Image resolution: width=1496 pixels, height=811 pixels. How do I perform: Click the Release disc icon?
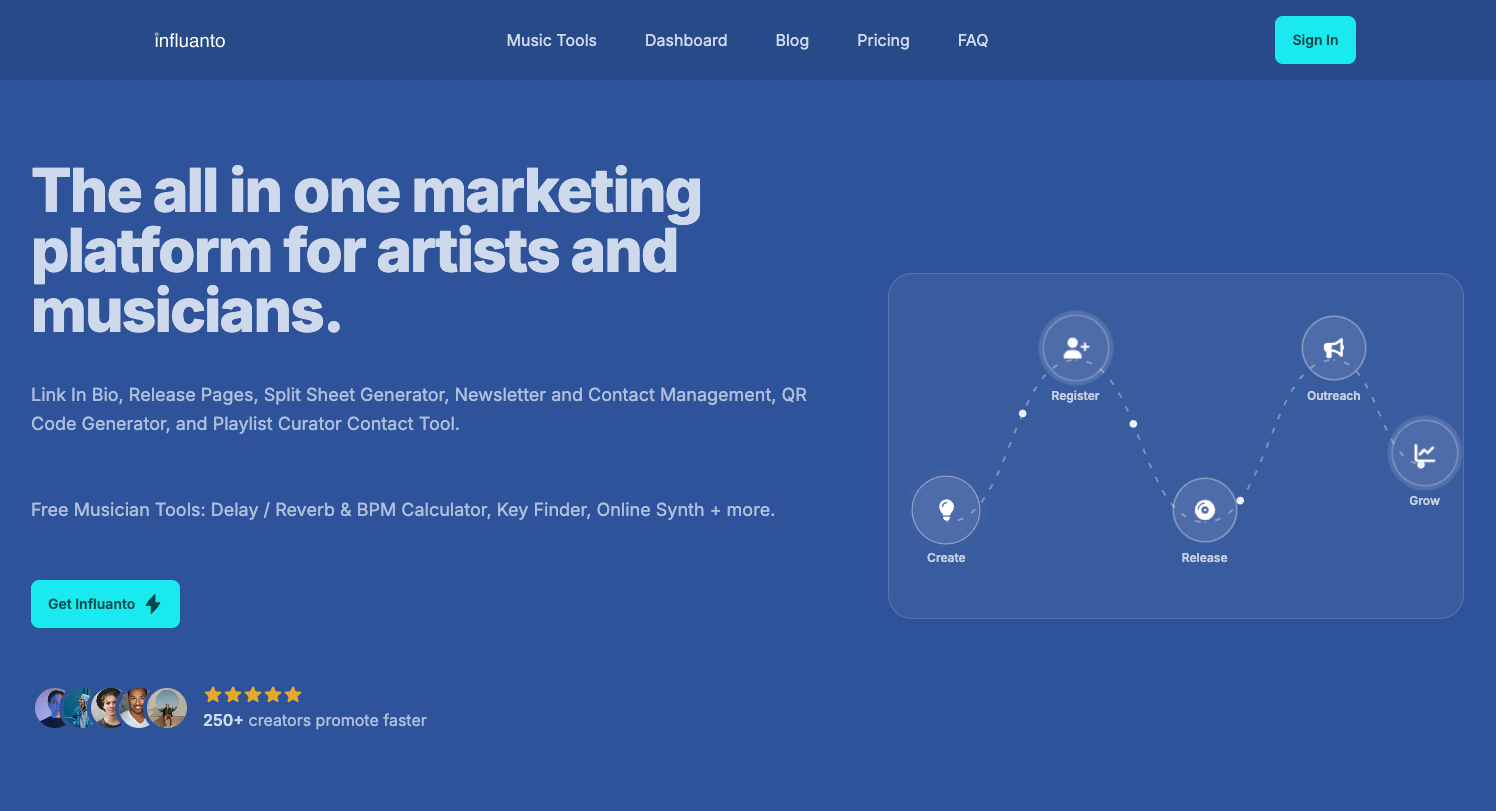(x=1205, y=510)
